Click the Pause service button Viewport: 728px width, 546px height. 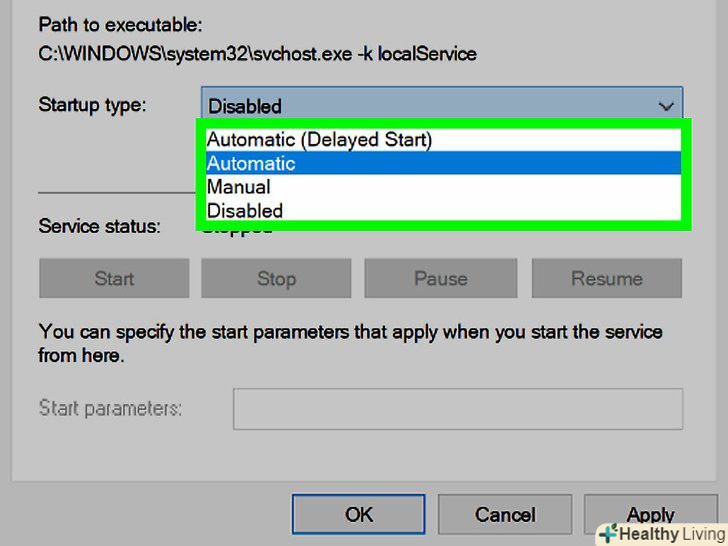(x=439, y=279)
